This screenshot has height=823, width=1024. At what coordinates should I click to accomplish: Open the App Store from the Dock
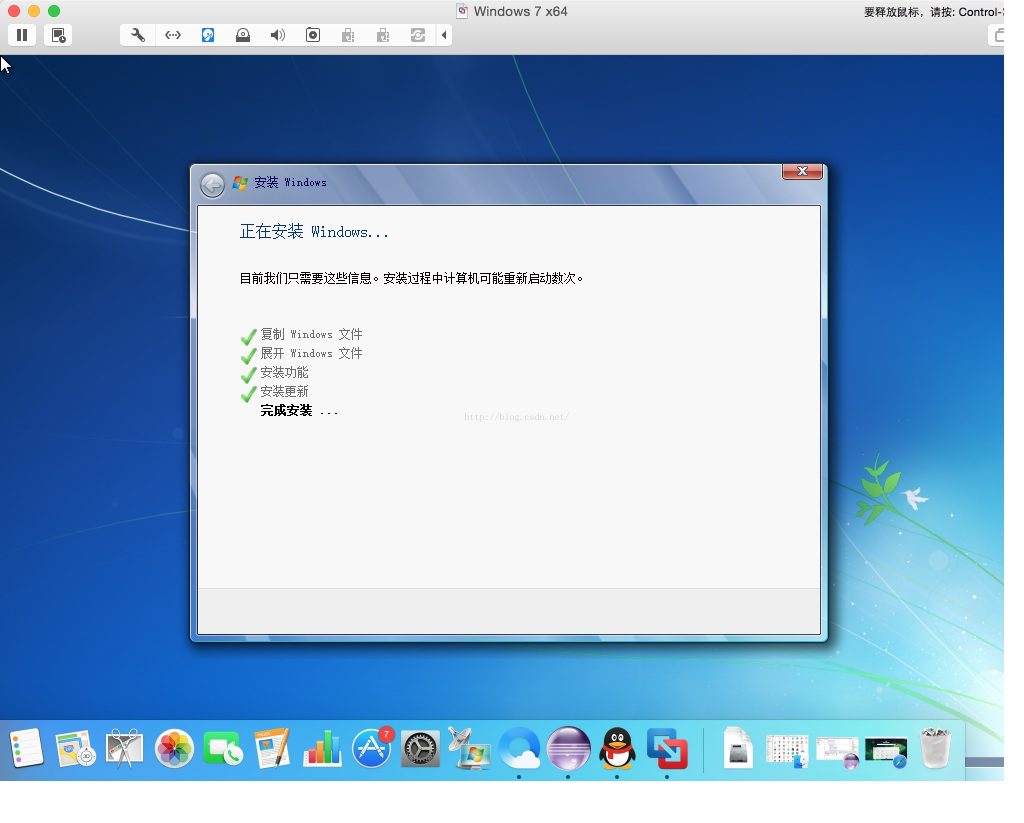(372, 749)
